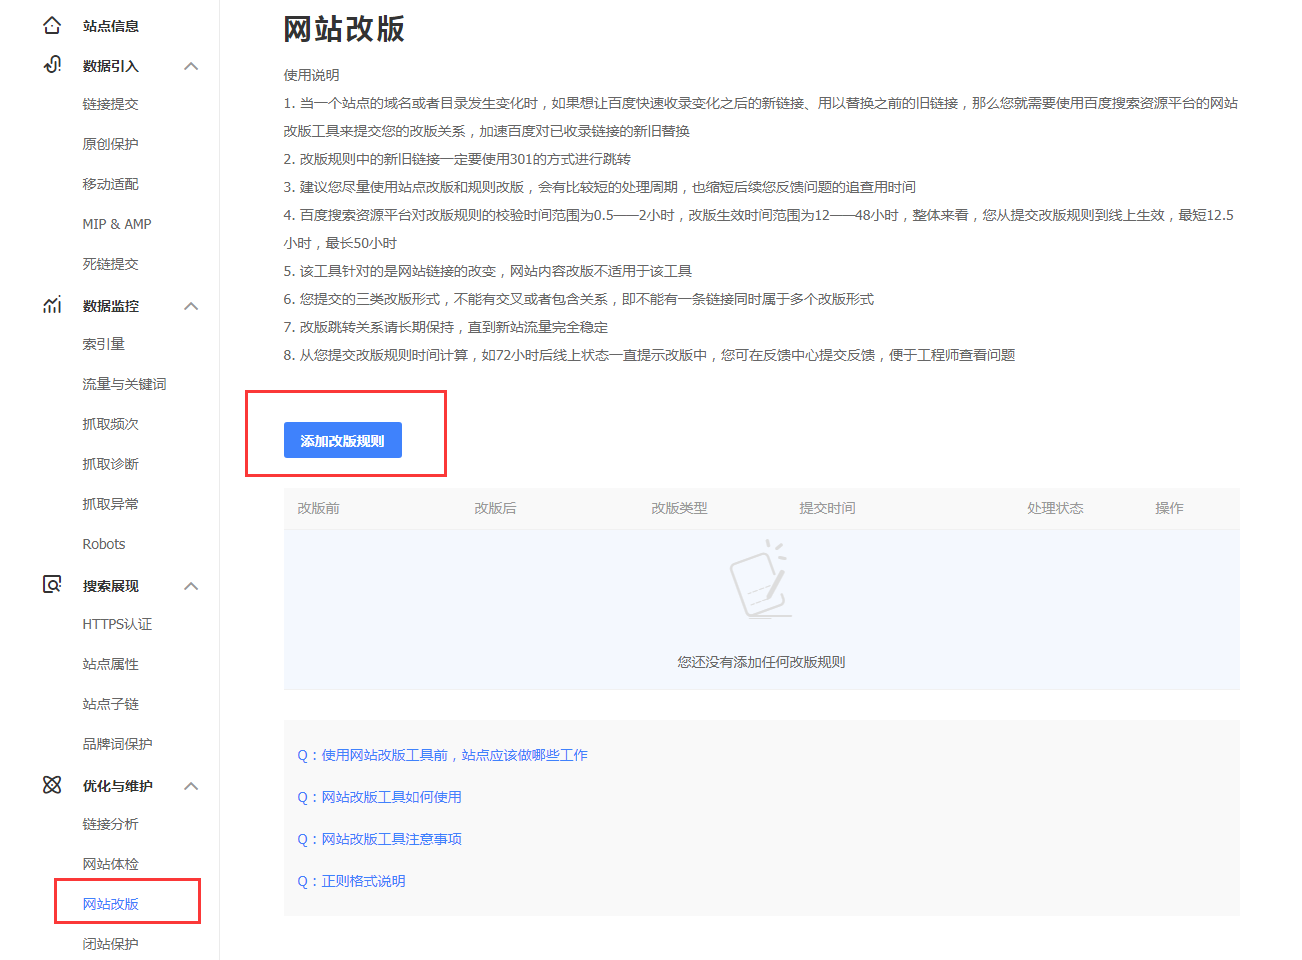This screenshot has width=1302, height=960.
Task: Select Robots in the sidebar
Action: click(103, 543)
